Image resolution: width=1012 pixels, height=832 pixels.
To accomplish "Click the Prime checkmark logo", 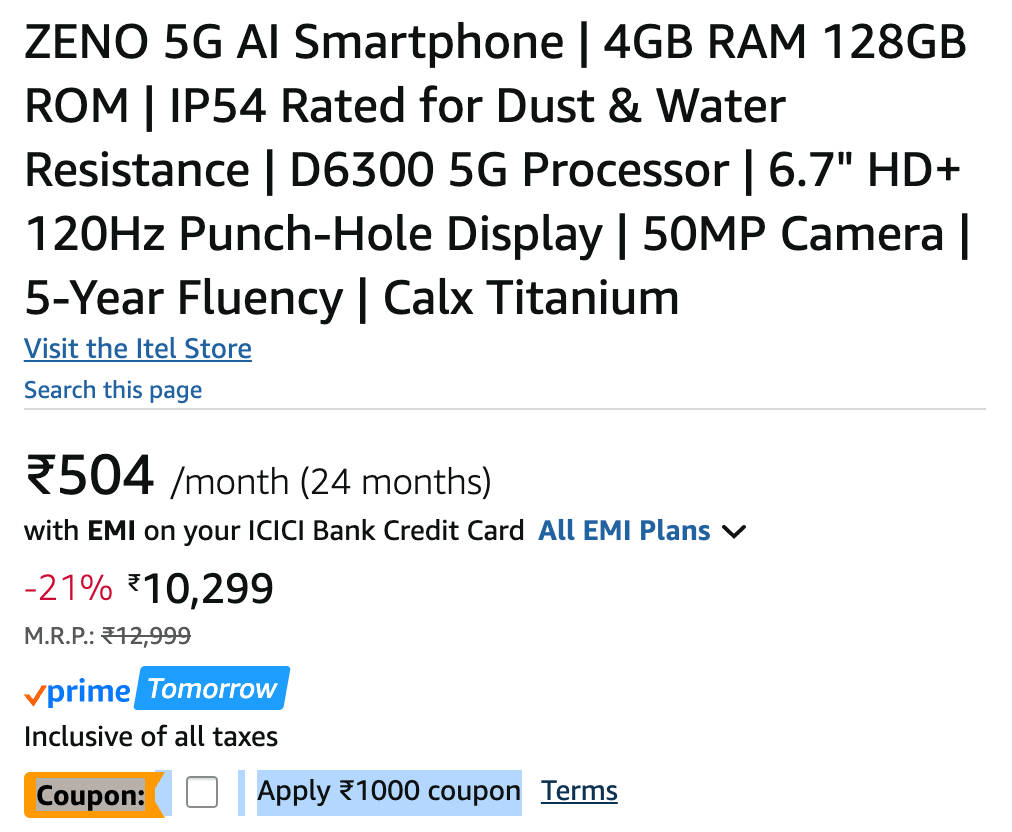I will coord(78,691).
